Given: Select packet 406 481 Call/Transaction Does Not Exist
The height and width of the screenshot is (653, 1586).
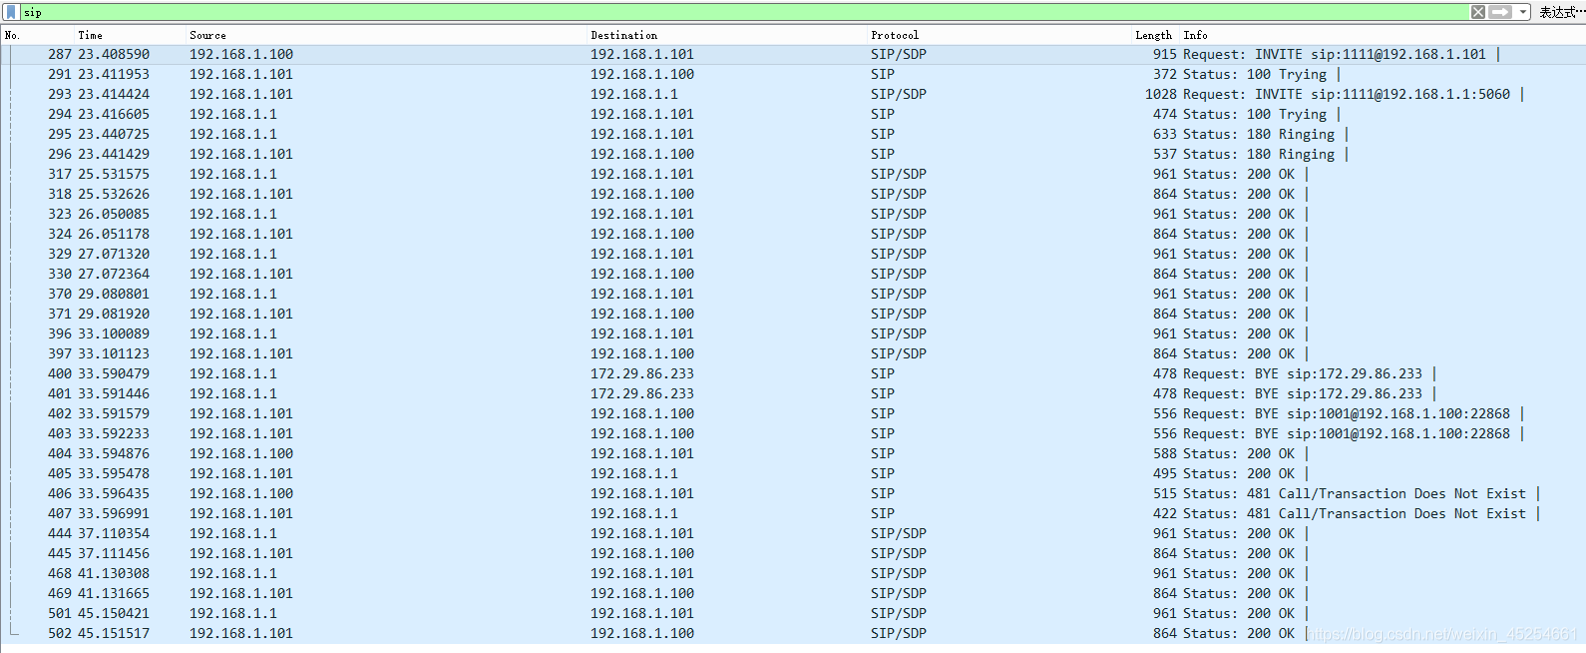Looking at the screenshot, I should [793, 494].
